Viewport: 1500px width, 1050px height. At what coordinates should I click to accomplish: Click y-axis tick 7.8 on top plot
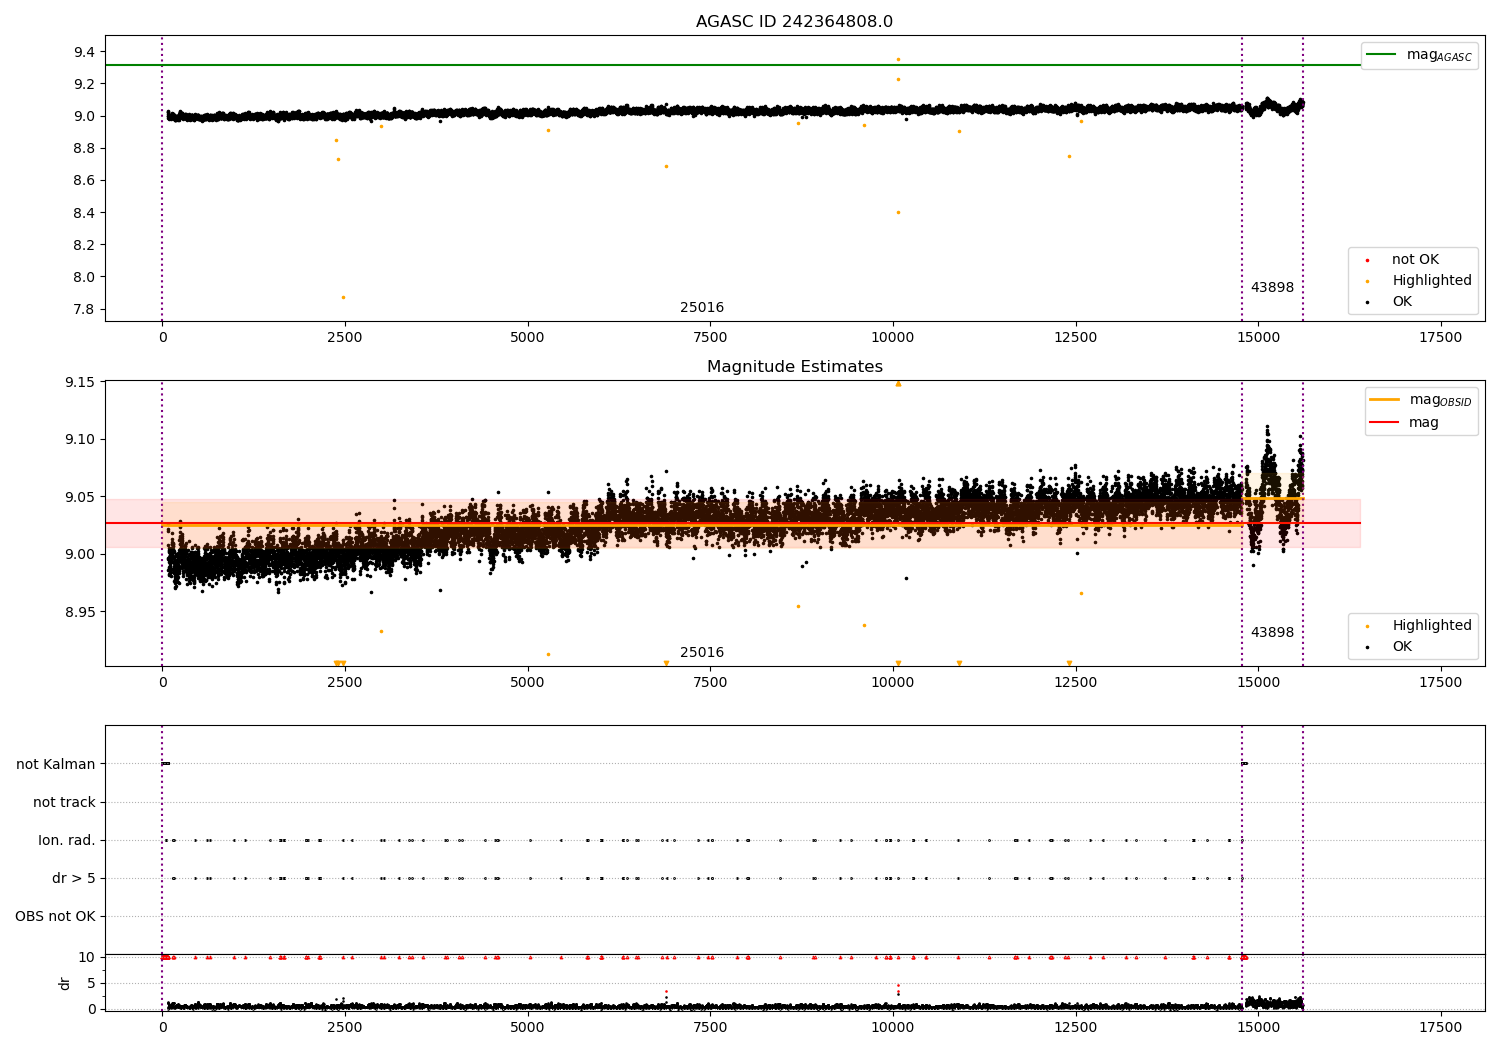pos(85,309)
